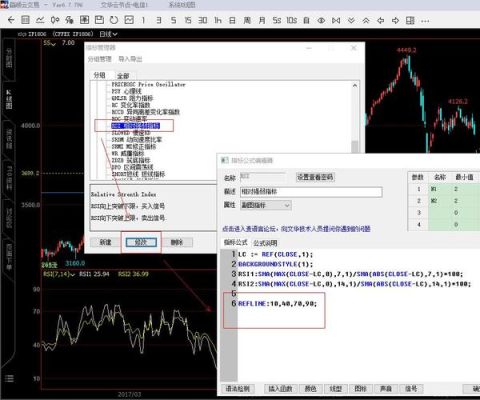Switch to the line chart icon
This screenshot has width=480, height=400.
40,20
